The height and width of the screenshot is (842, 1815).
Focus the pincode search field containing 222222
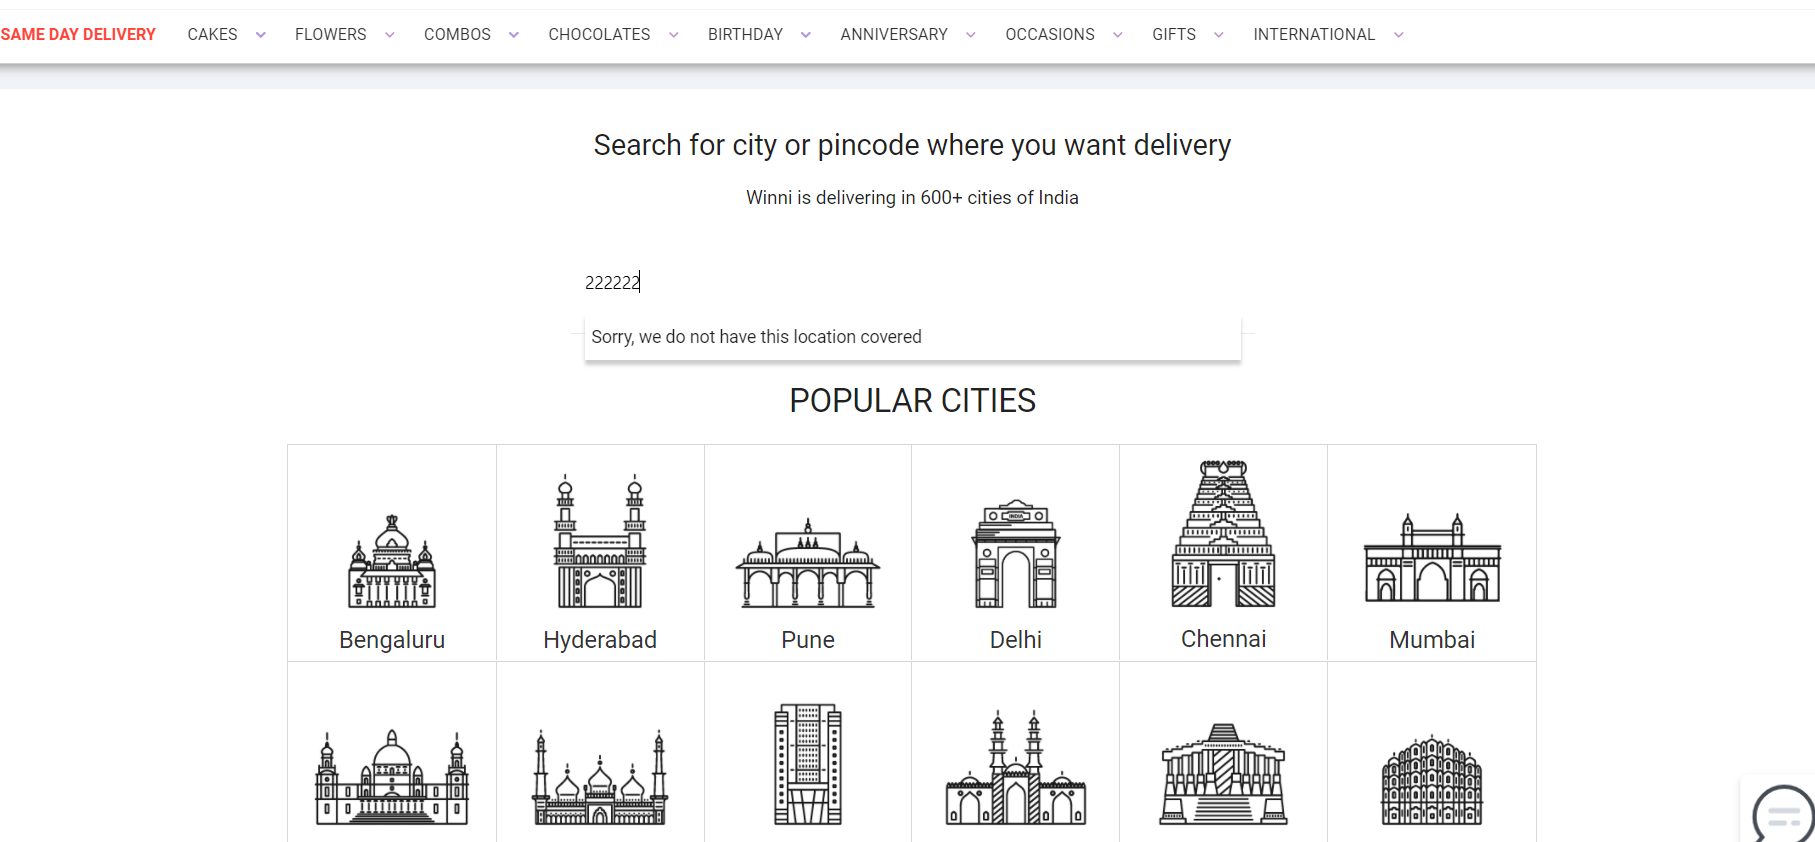click(x=912, y=283)
